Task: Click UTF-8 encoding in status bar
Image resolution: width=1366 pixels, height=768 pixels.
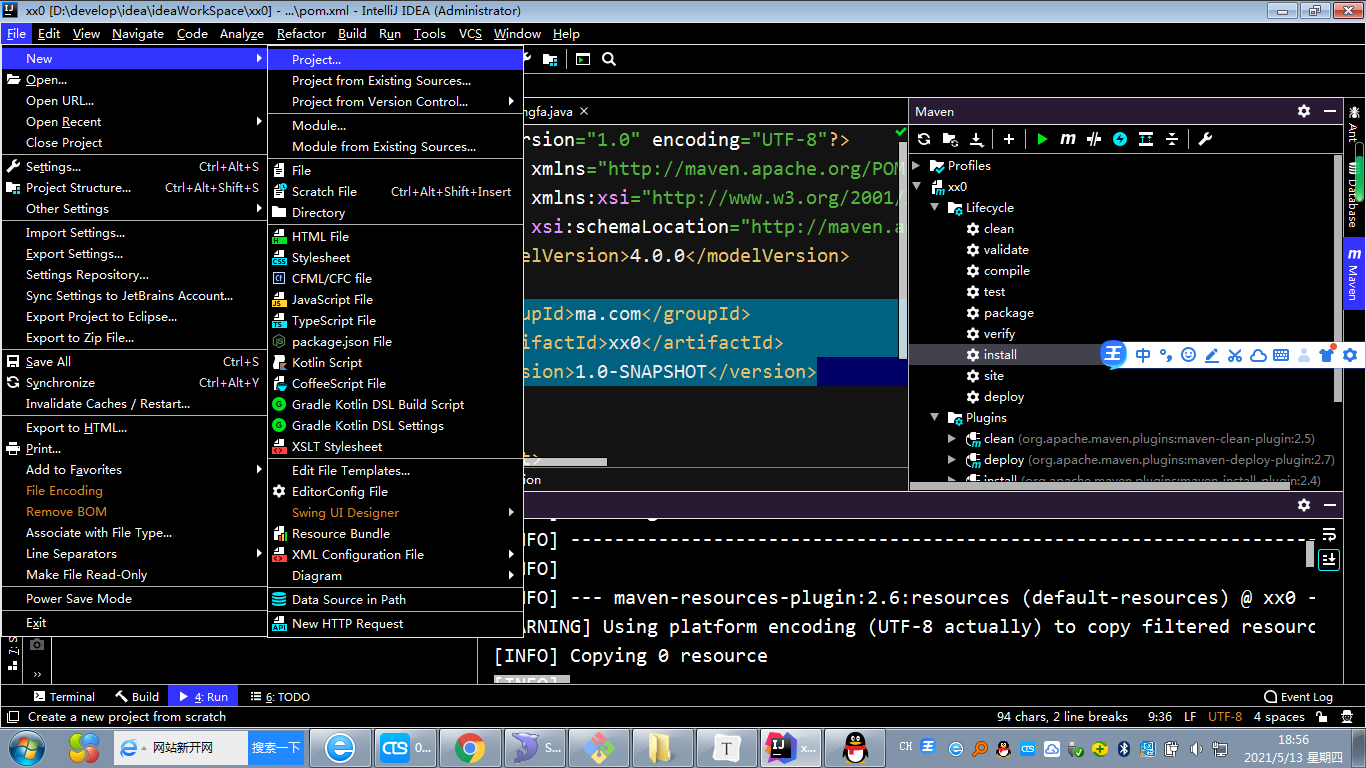Action: 1225,716
